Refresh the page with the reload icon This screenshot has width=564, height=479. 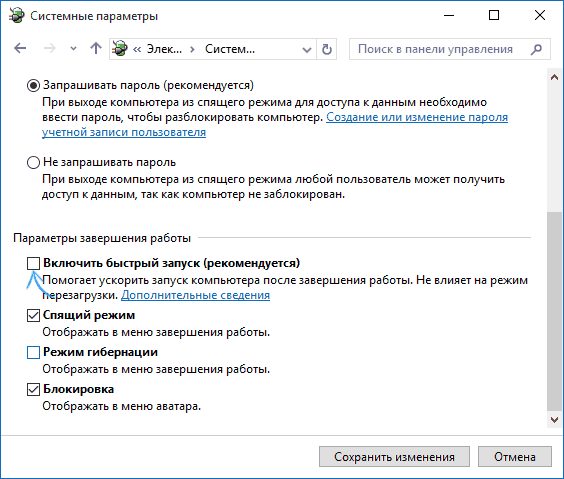(327, 49)
